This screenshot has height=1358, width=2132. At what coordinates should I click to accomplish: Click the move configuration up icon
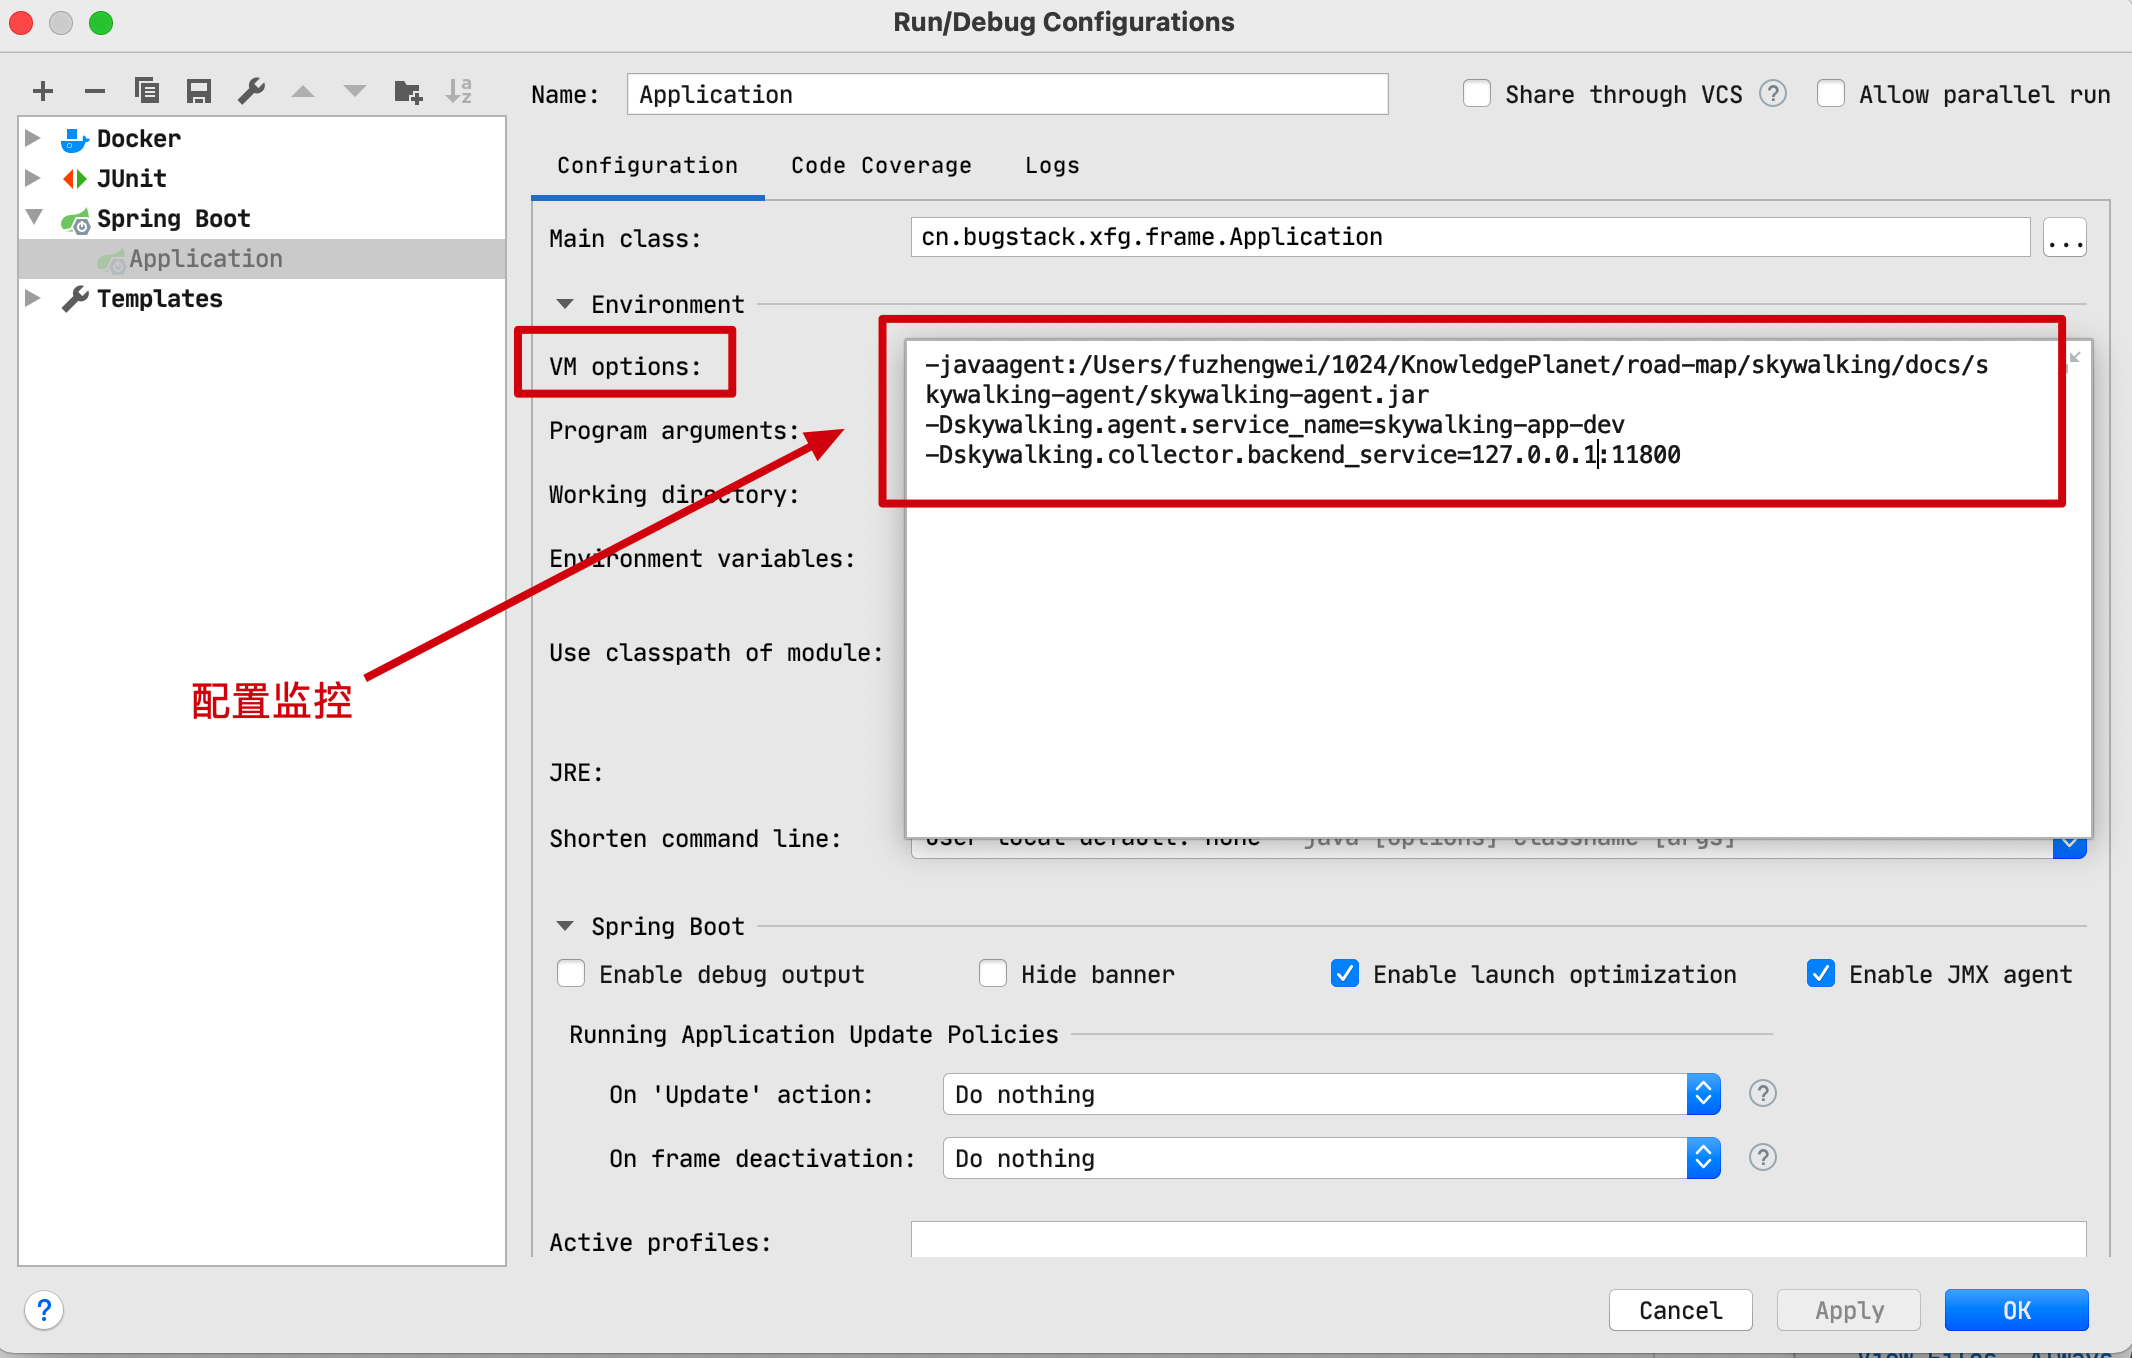click(303, 95)
